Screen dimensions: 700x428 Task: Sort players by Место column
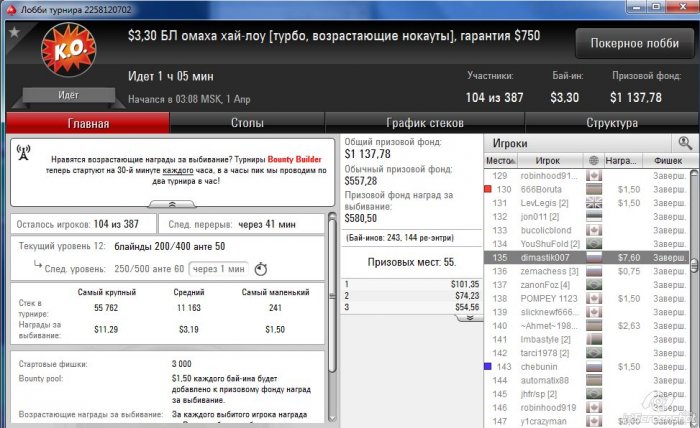tap(500, 161)
